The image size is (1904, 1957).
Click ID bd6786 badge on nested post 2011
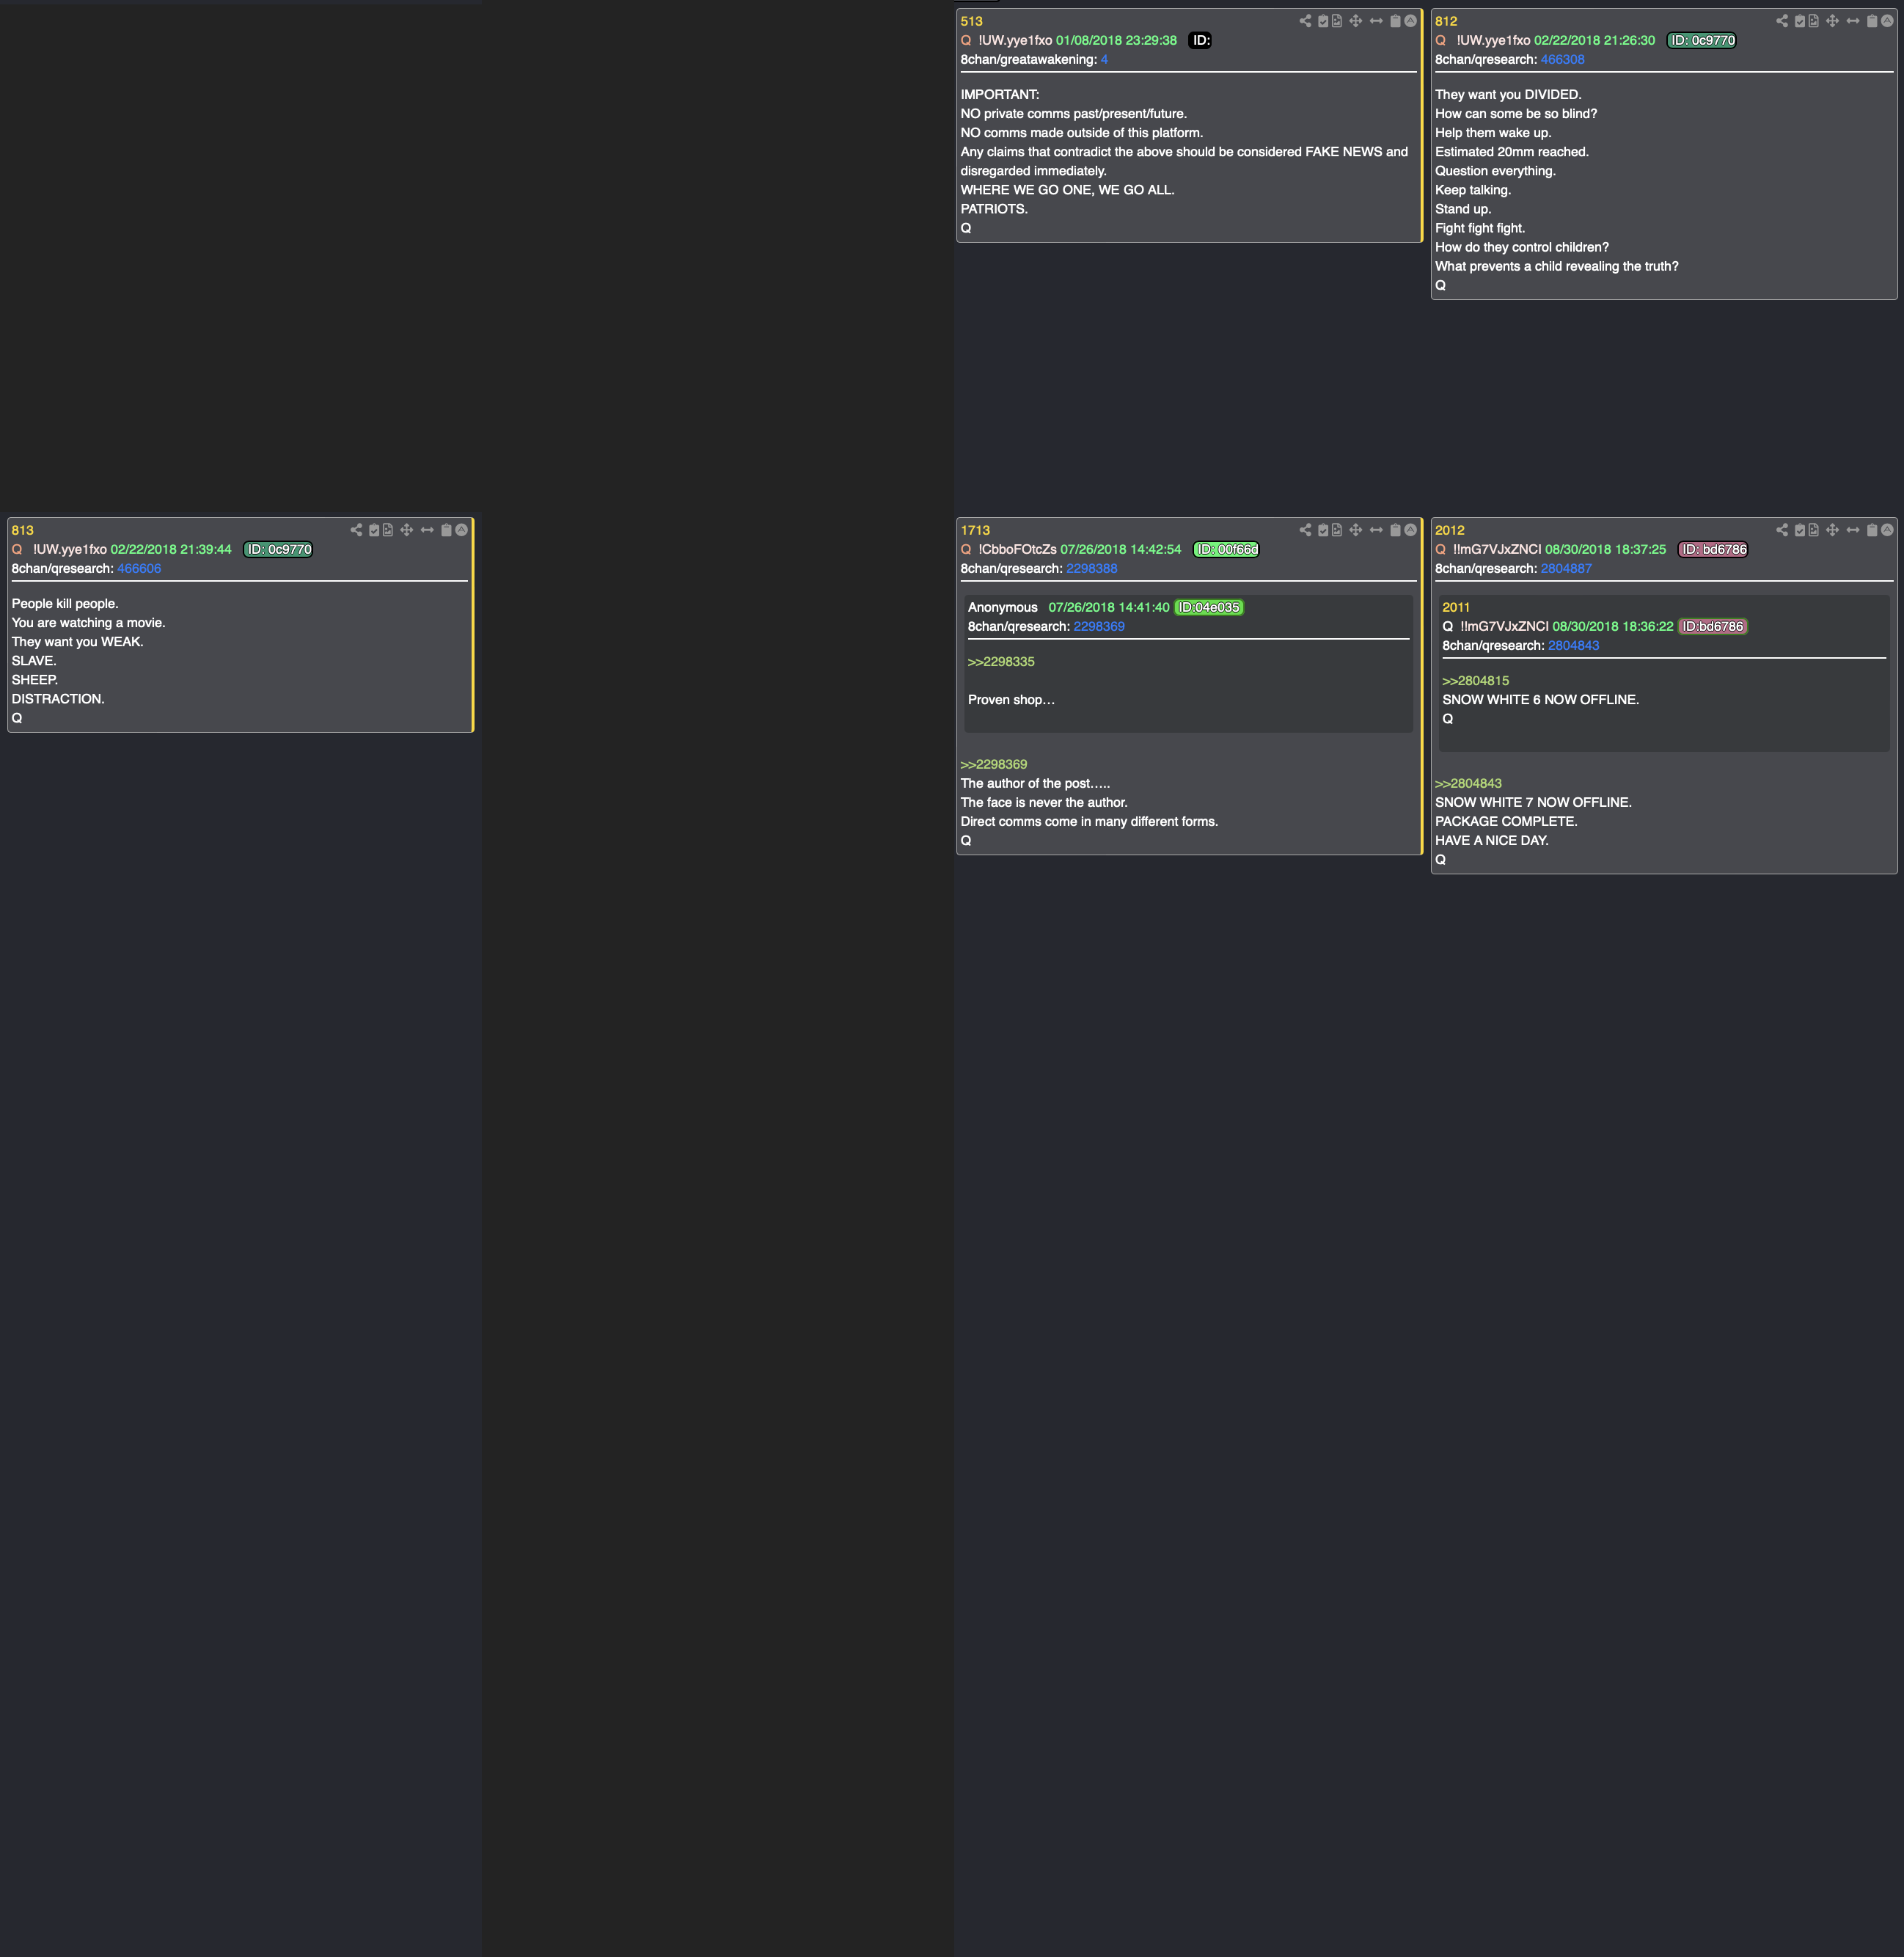pyautogui.click(x=1713, y=627)
